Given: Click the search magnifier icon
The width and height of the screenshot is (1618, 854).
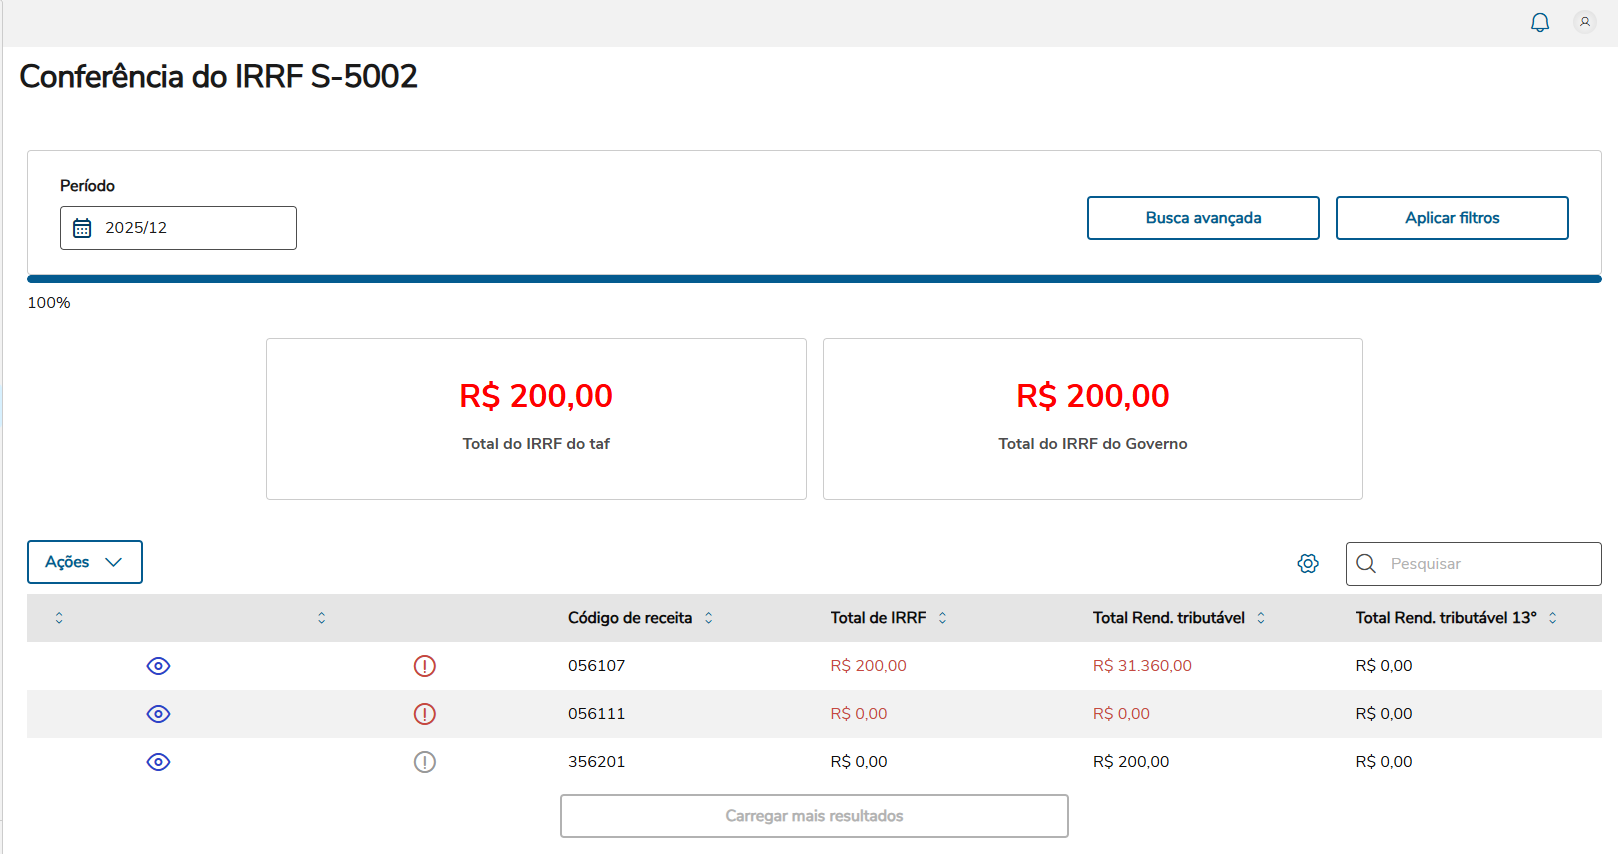Looking at the screenshot, I should click(x=1366, y=564).
